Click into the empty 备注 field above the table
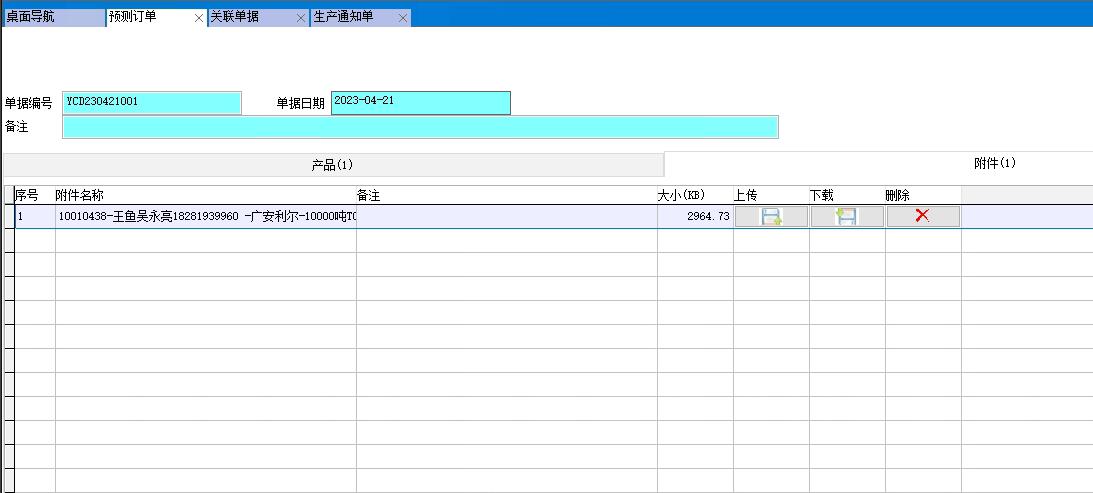Screen dimensions: 1093x493 tap(420, 127)
